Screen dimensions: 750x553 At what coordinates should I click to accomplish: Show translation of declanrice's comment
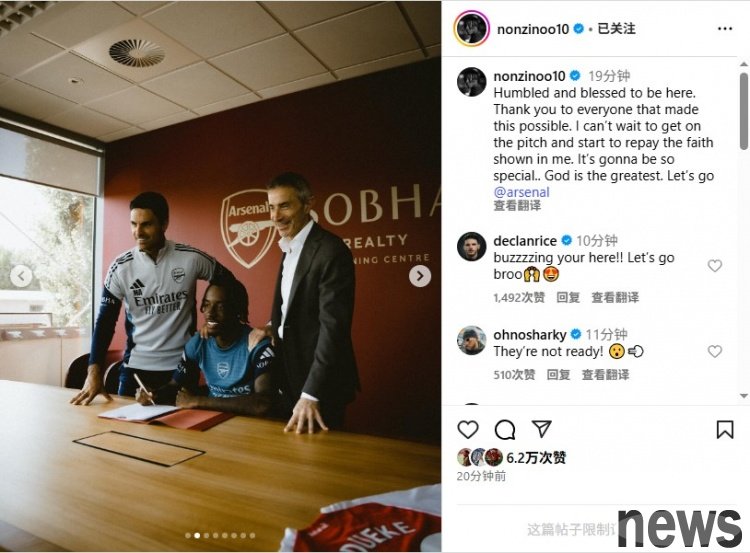point(615,298)
